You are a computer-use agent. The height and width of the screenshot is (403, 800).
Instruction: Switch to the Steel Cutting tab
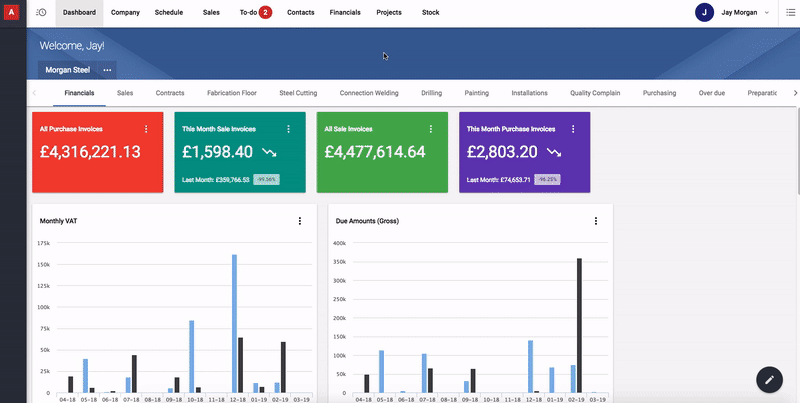(x=298, y=93)
